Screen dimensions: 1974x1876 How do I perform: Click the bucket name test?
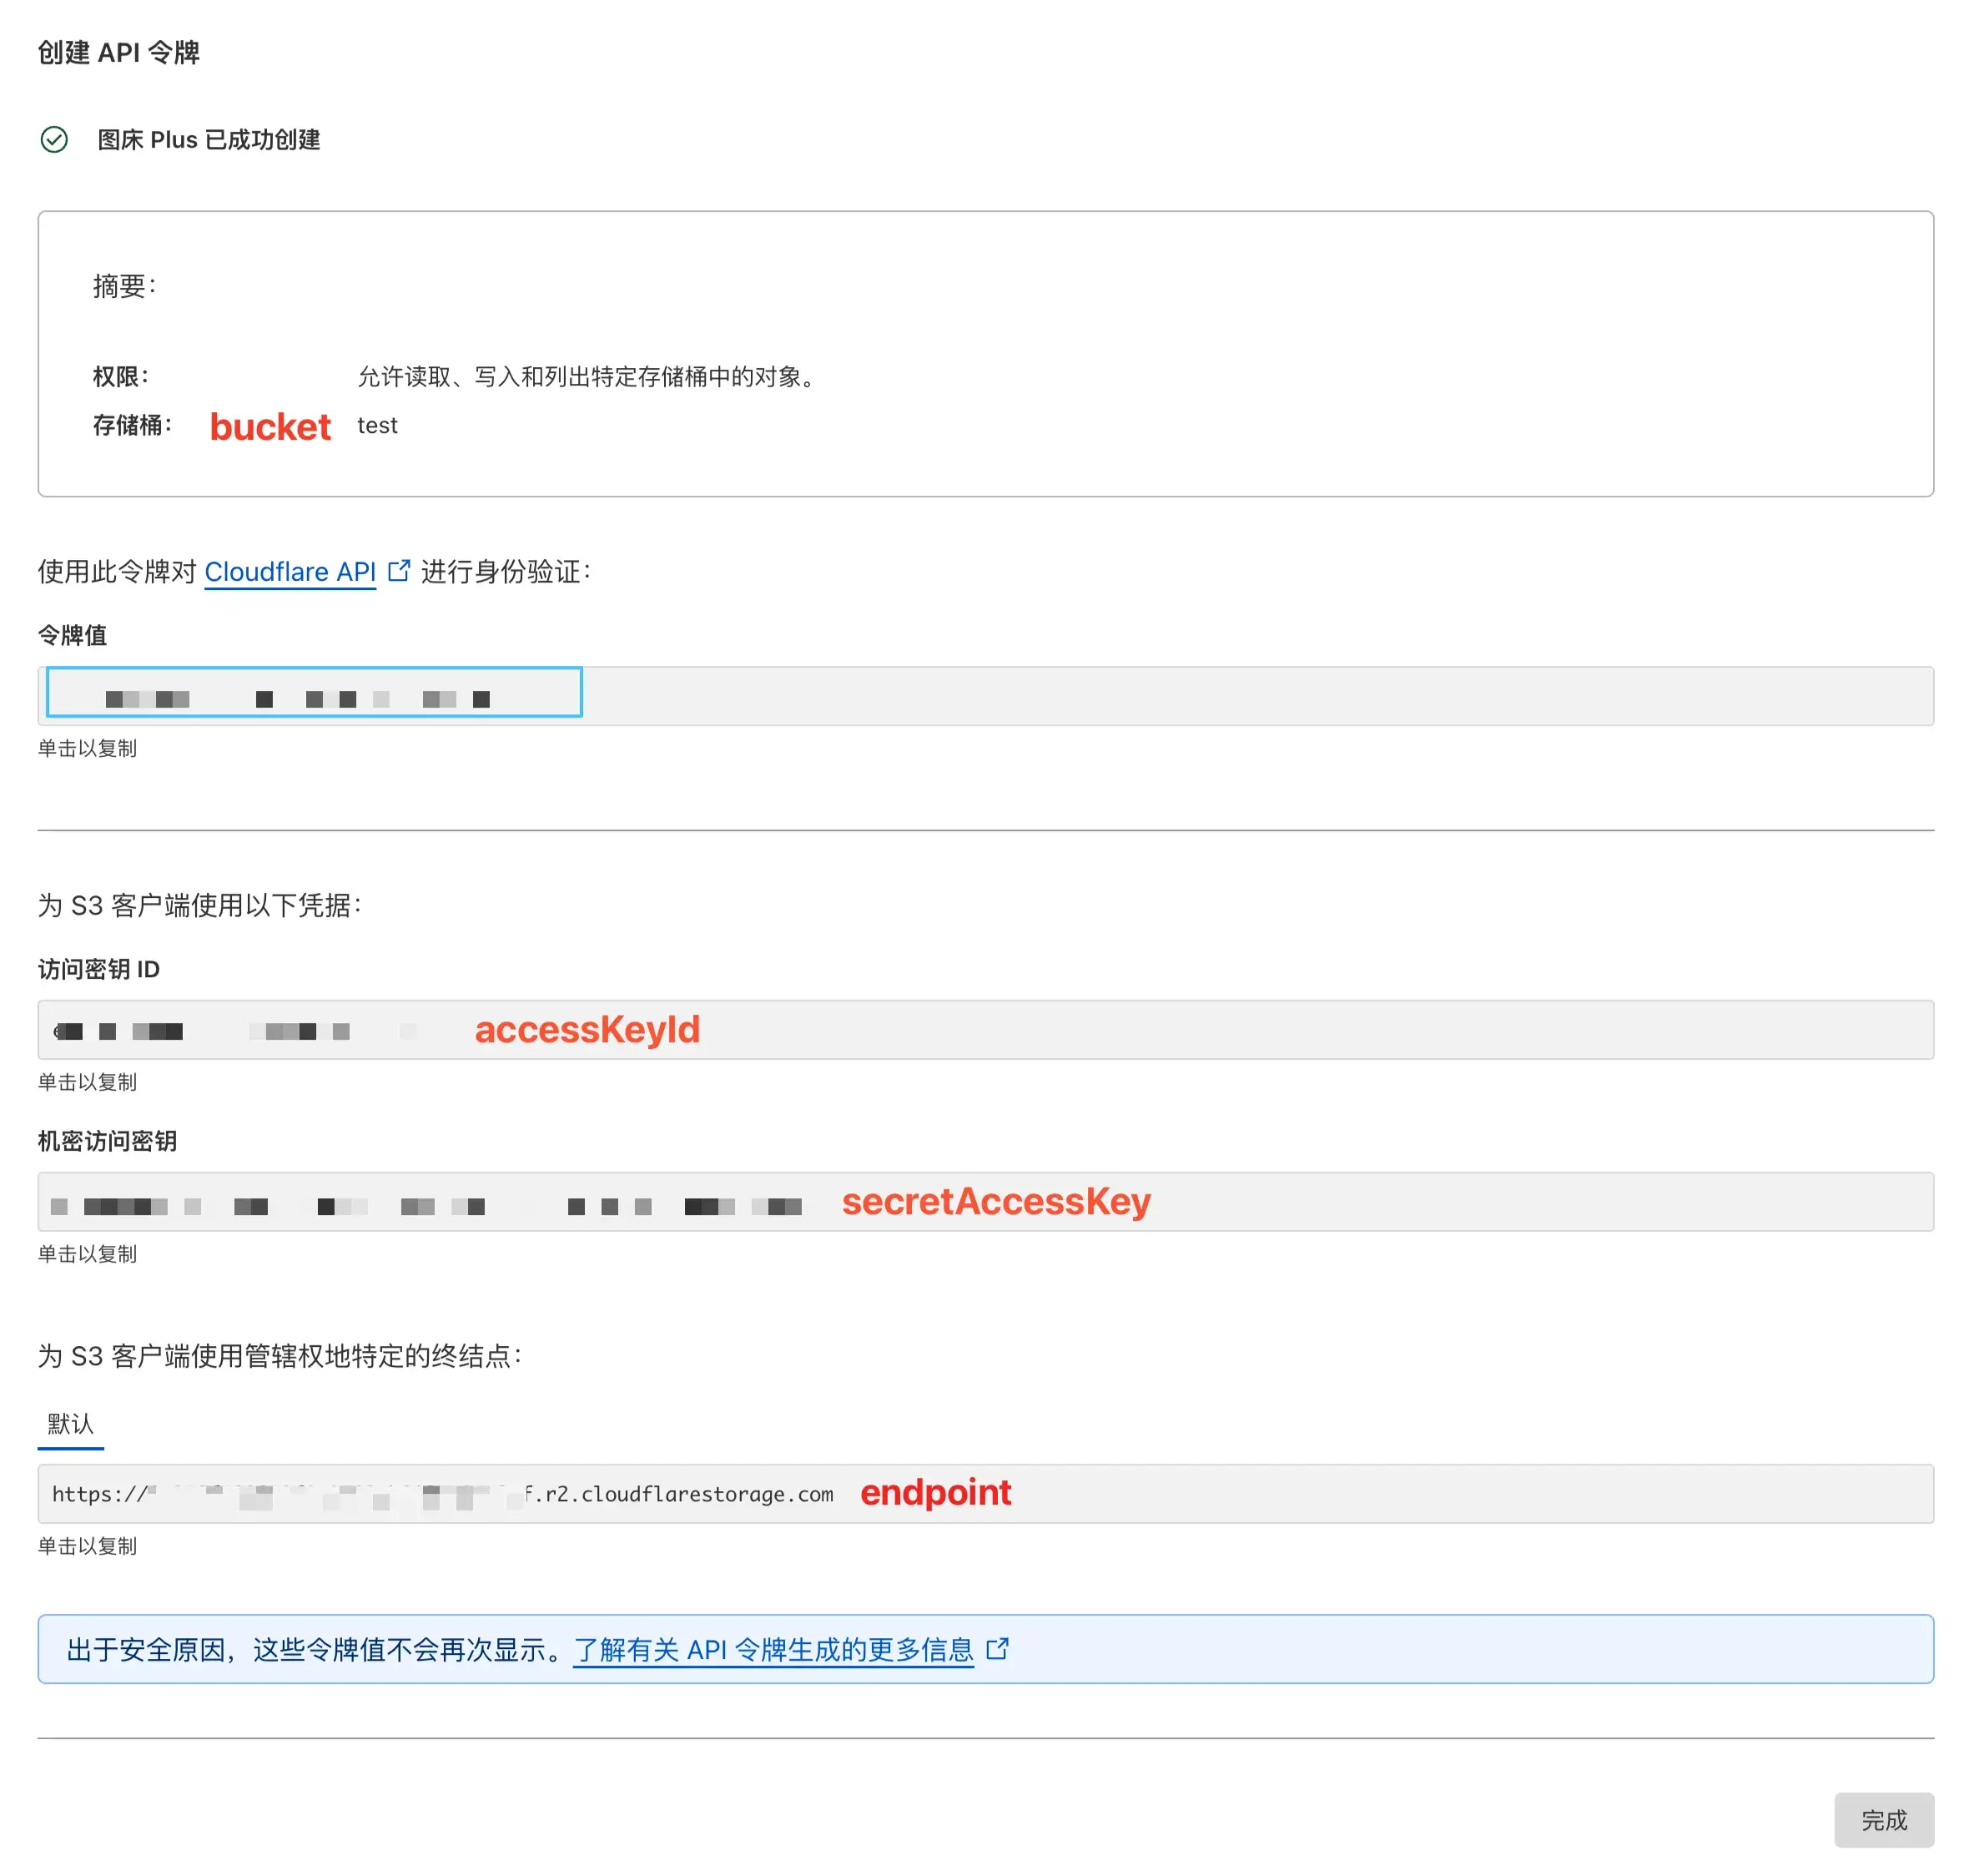377,426
